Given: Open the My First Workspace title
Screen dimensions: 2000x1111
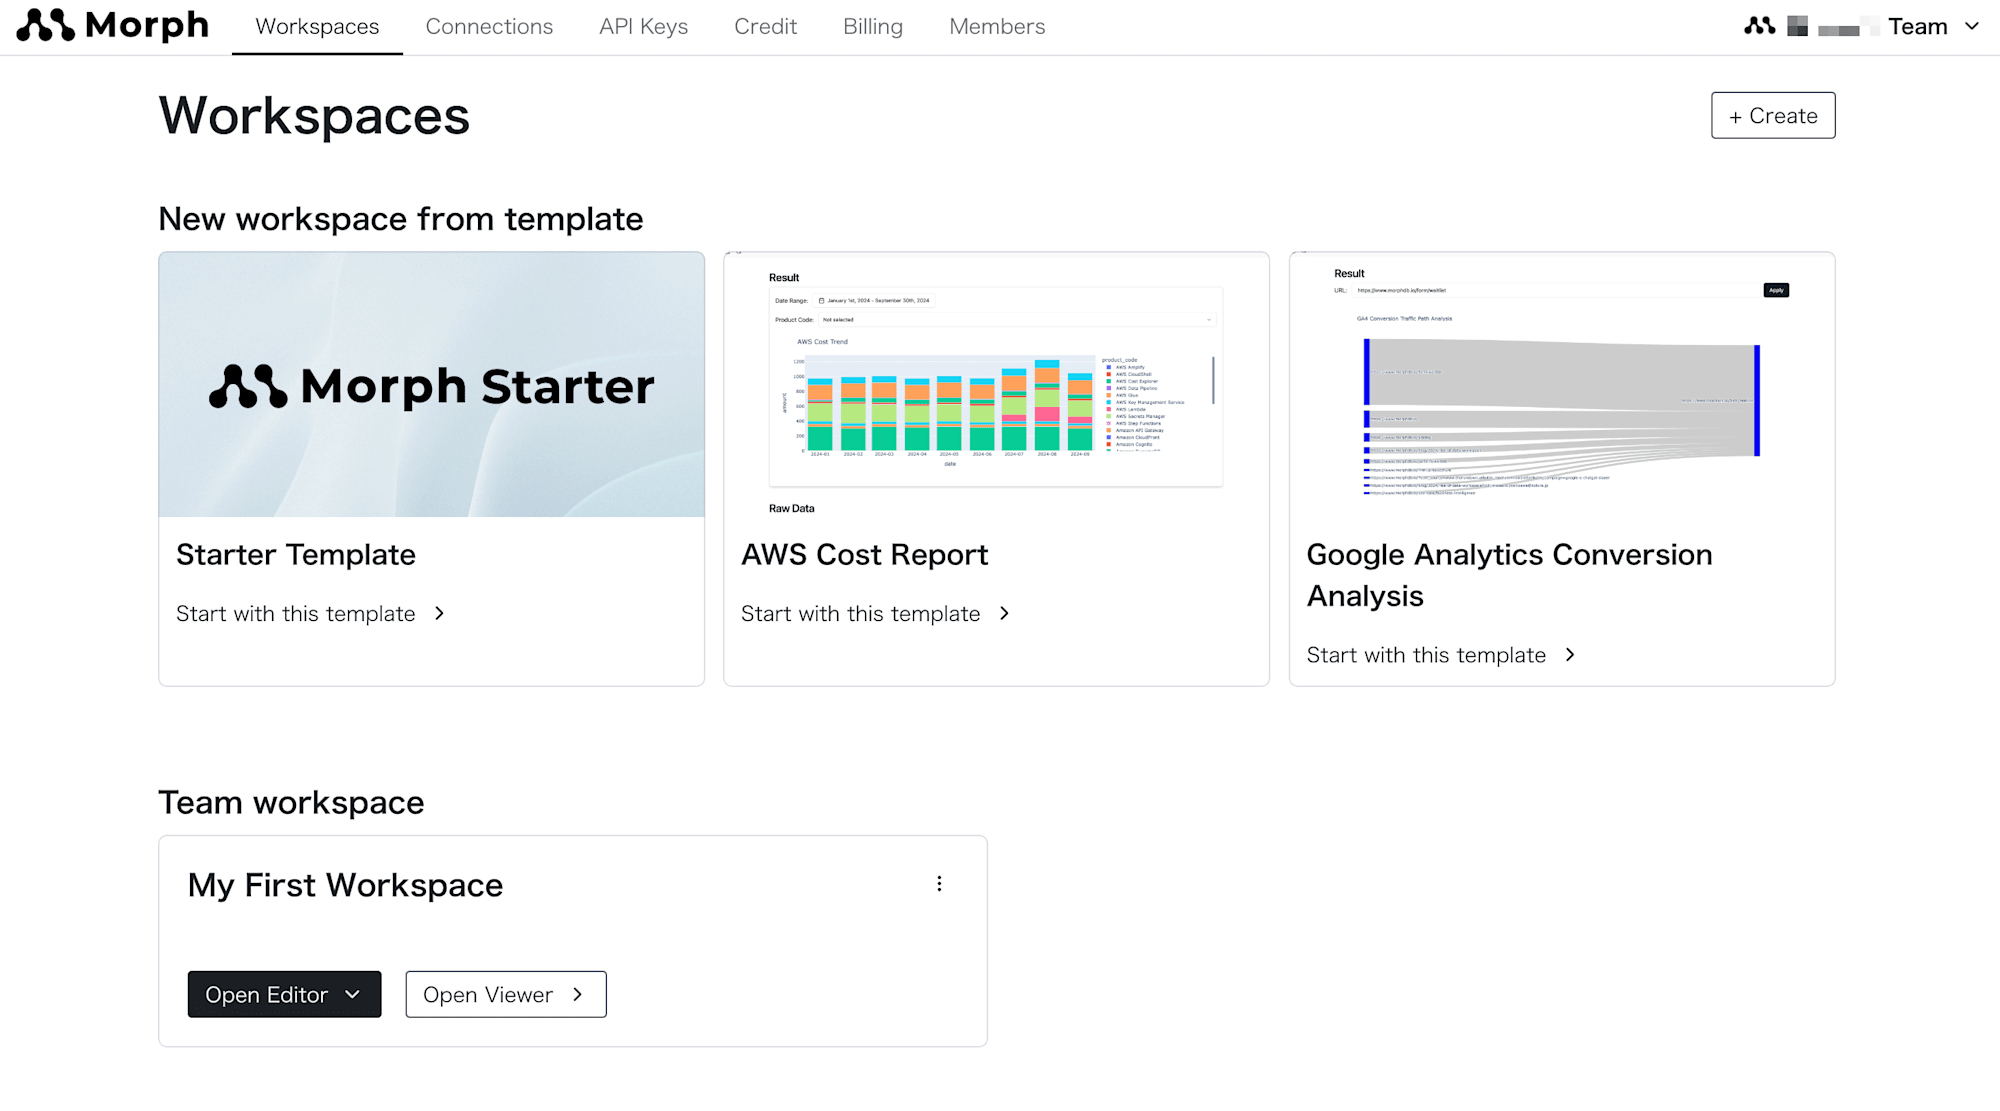Looking at the screenshot, I should pos(345,885).
